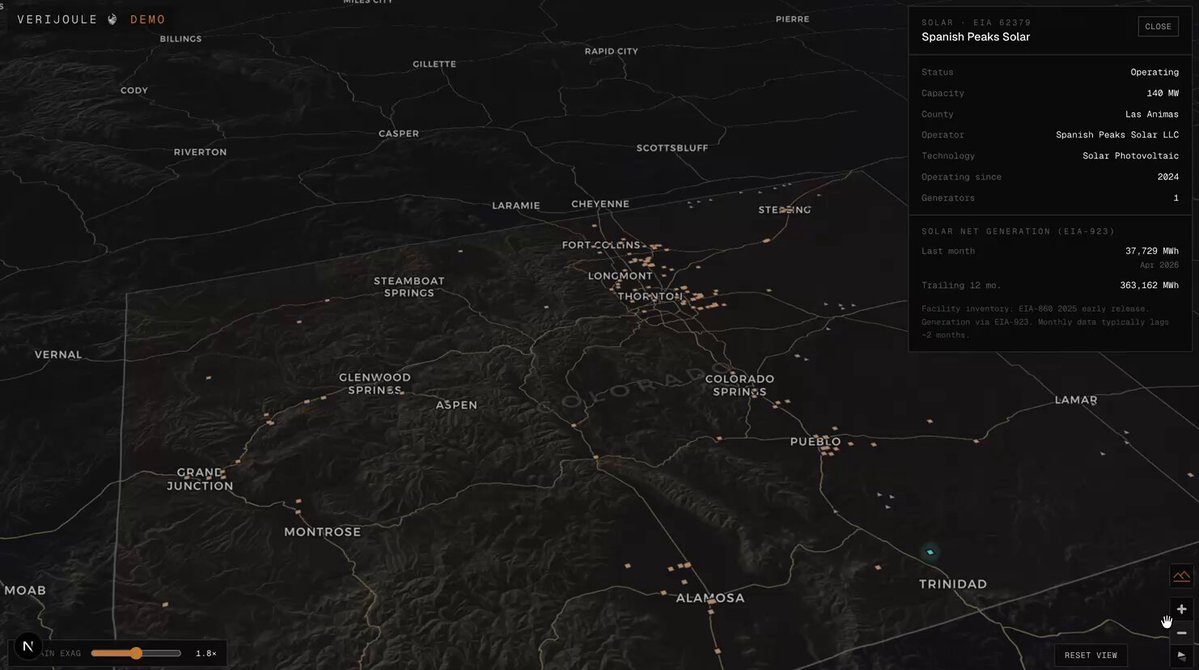Click the compass arrow to reset bearing

[1181, 655]
